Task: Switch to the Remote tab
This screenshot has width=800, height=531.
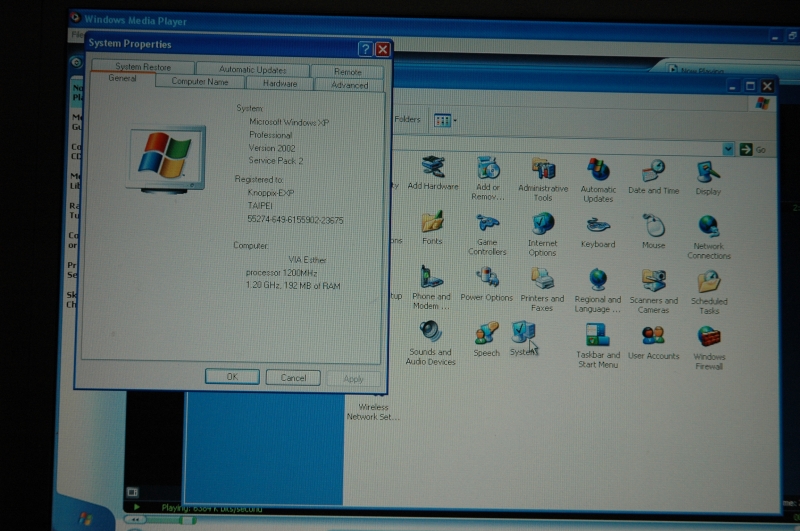Action: 347,72
